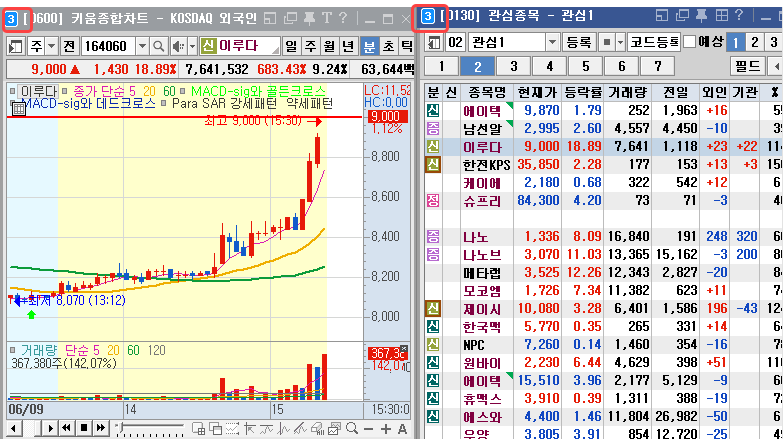Select the 초 second period tab
The width and height of the screenshot is (784, 439).
[x=388, y=46]
